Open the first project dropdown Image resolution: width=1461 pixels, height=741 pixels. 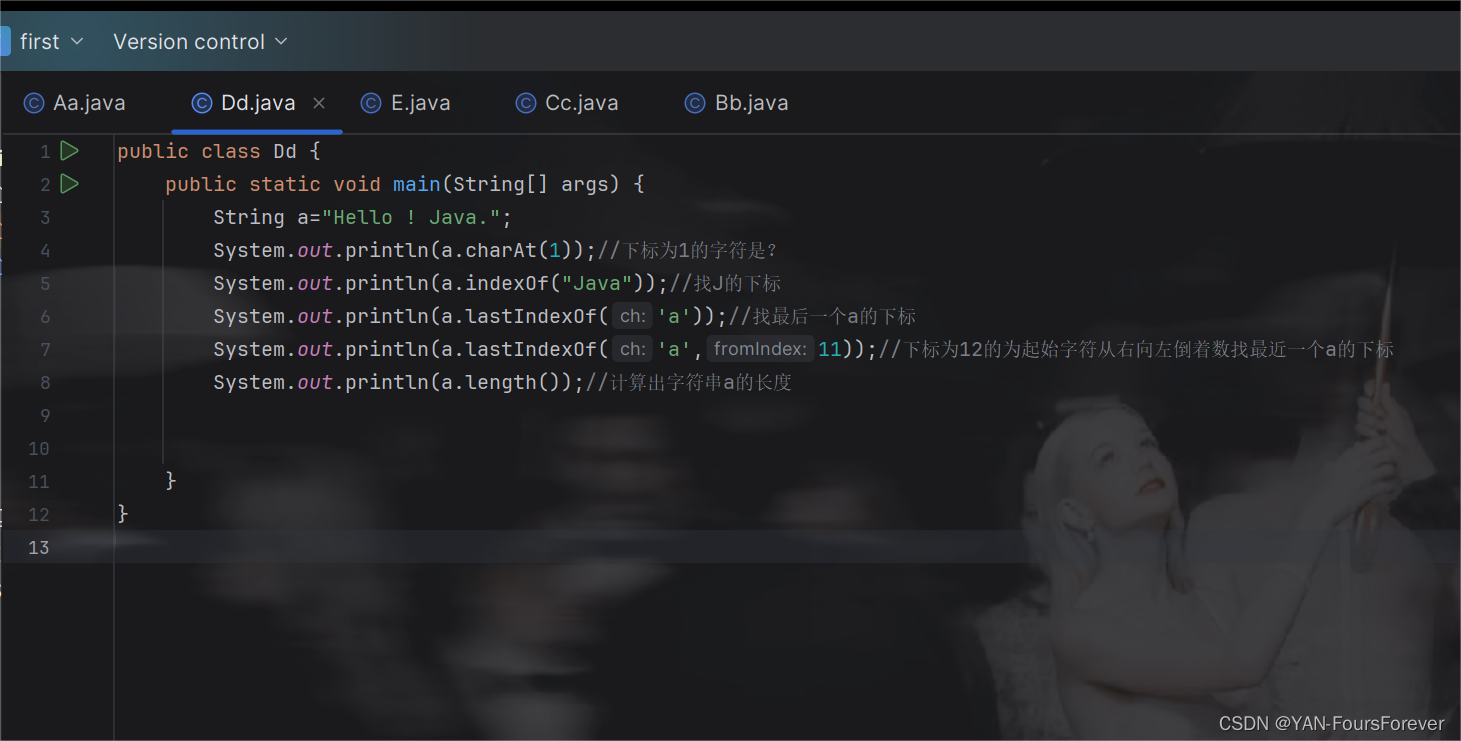tap(48, 41)
